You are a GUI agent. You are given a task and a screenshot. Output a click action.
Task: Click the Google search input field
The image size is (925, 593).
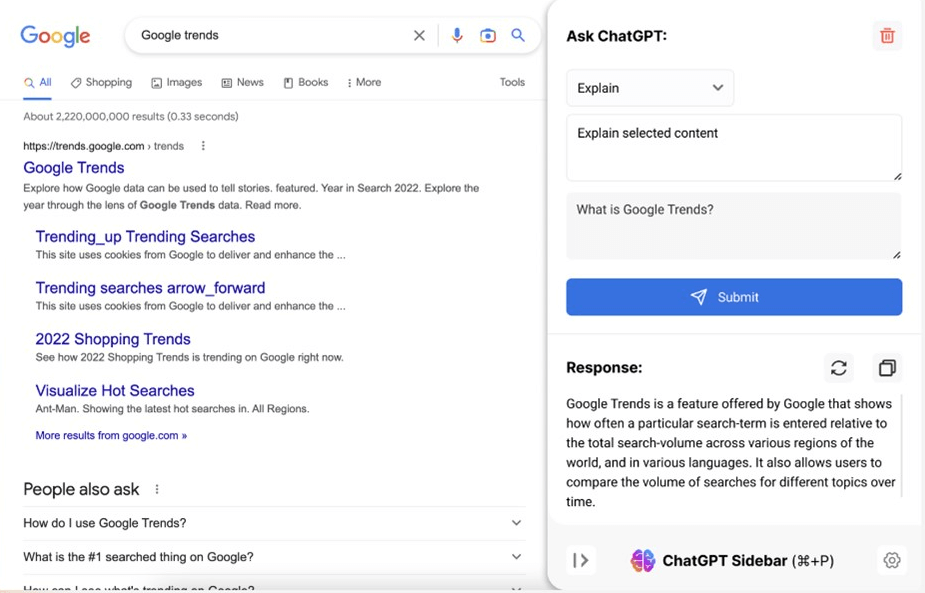tap(271, 35)
